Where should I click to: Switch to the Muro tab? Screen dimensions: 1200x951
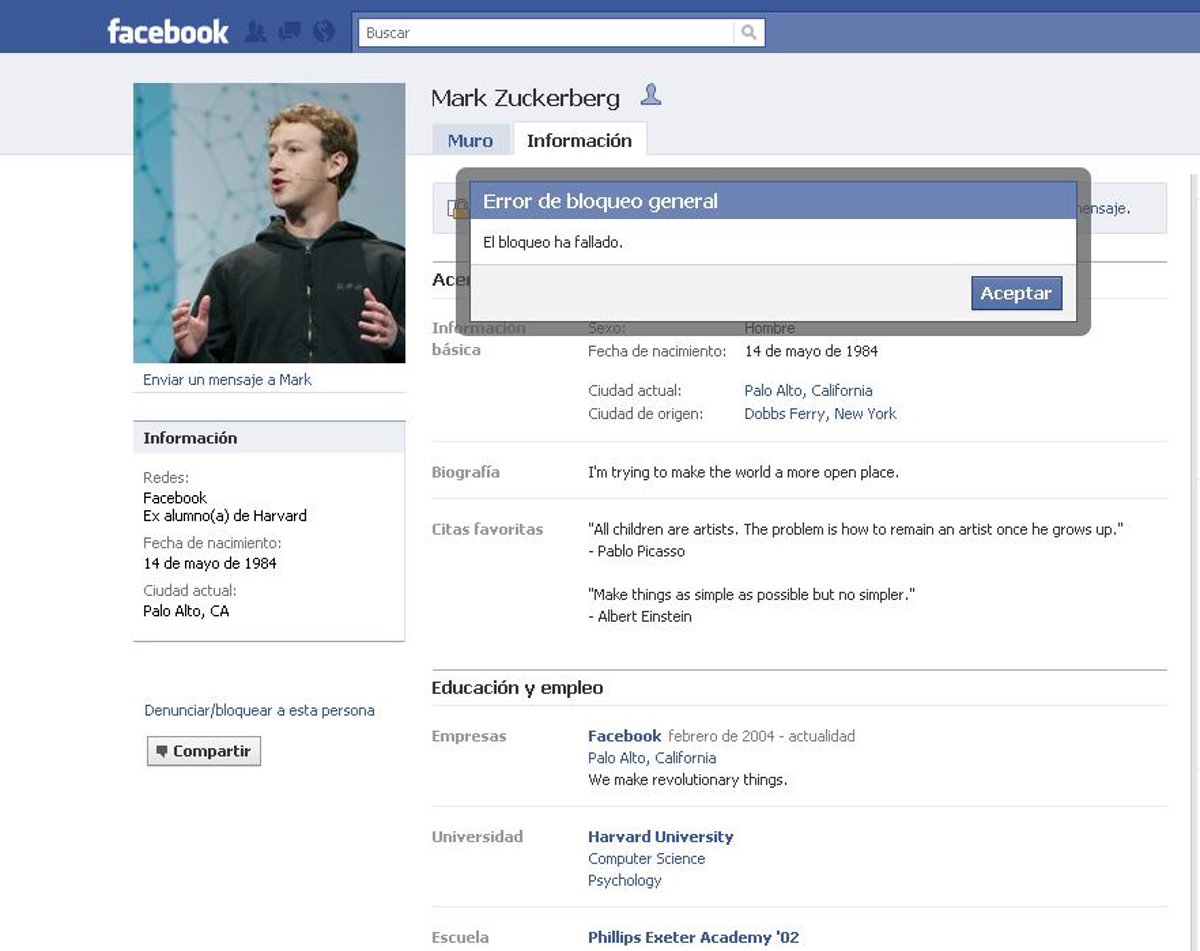(470, 141)
